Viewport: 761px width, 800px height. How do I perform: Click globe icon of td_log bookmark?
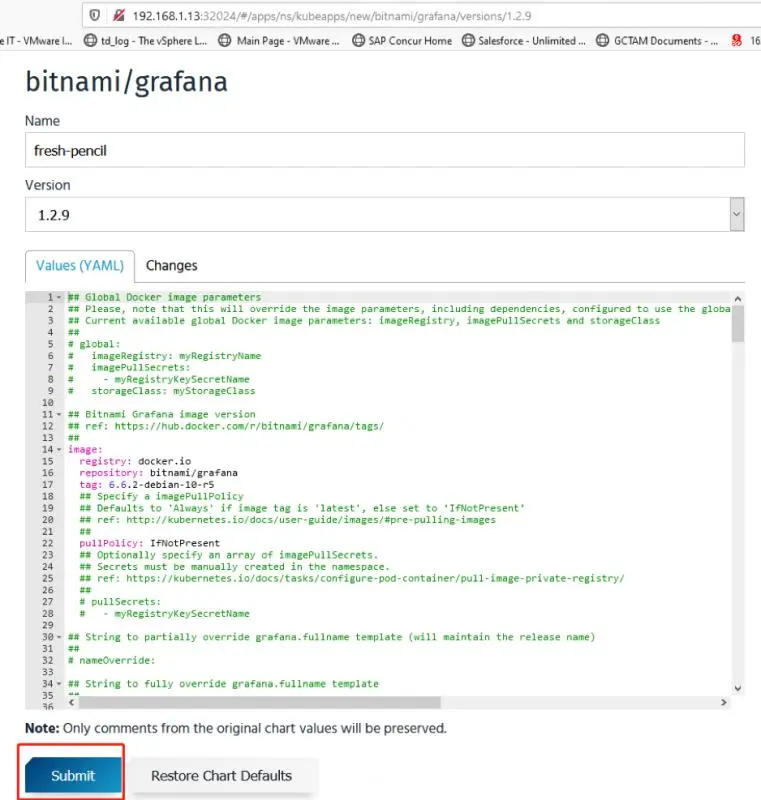point(90,40)
